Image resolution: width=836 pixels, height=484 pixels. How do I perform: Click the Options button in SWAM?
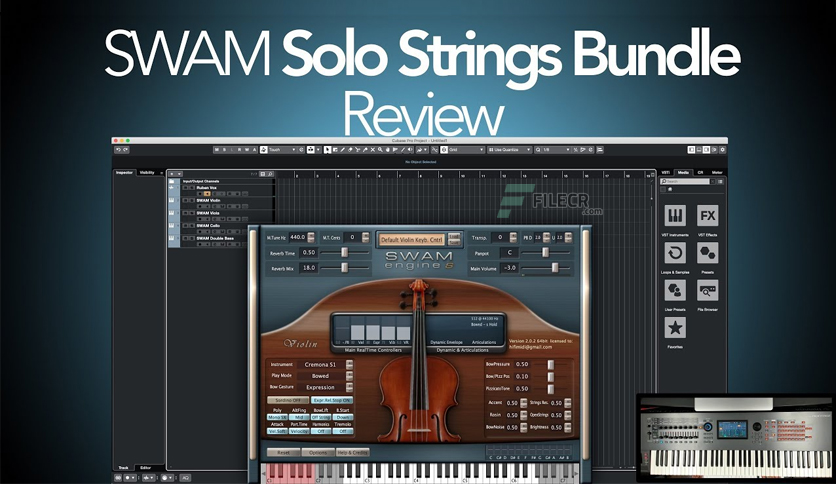coord(318,453)
